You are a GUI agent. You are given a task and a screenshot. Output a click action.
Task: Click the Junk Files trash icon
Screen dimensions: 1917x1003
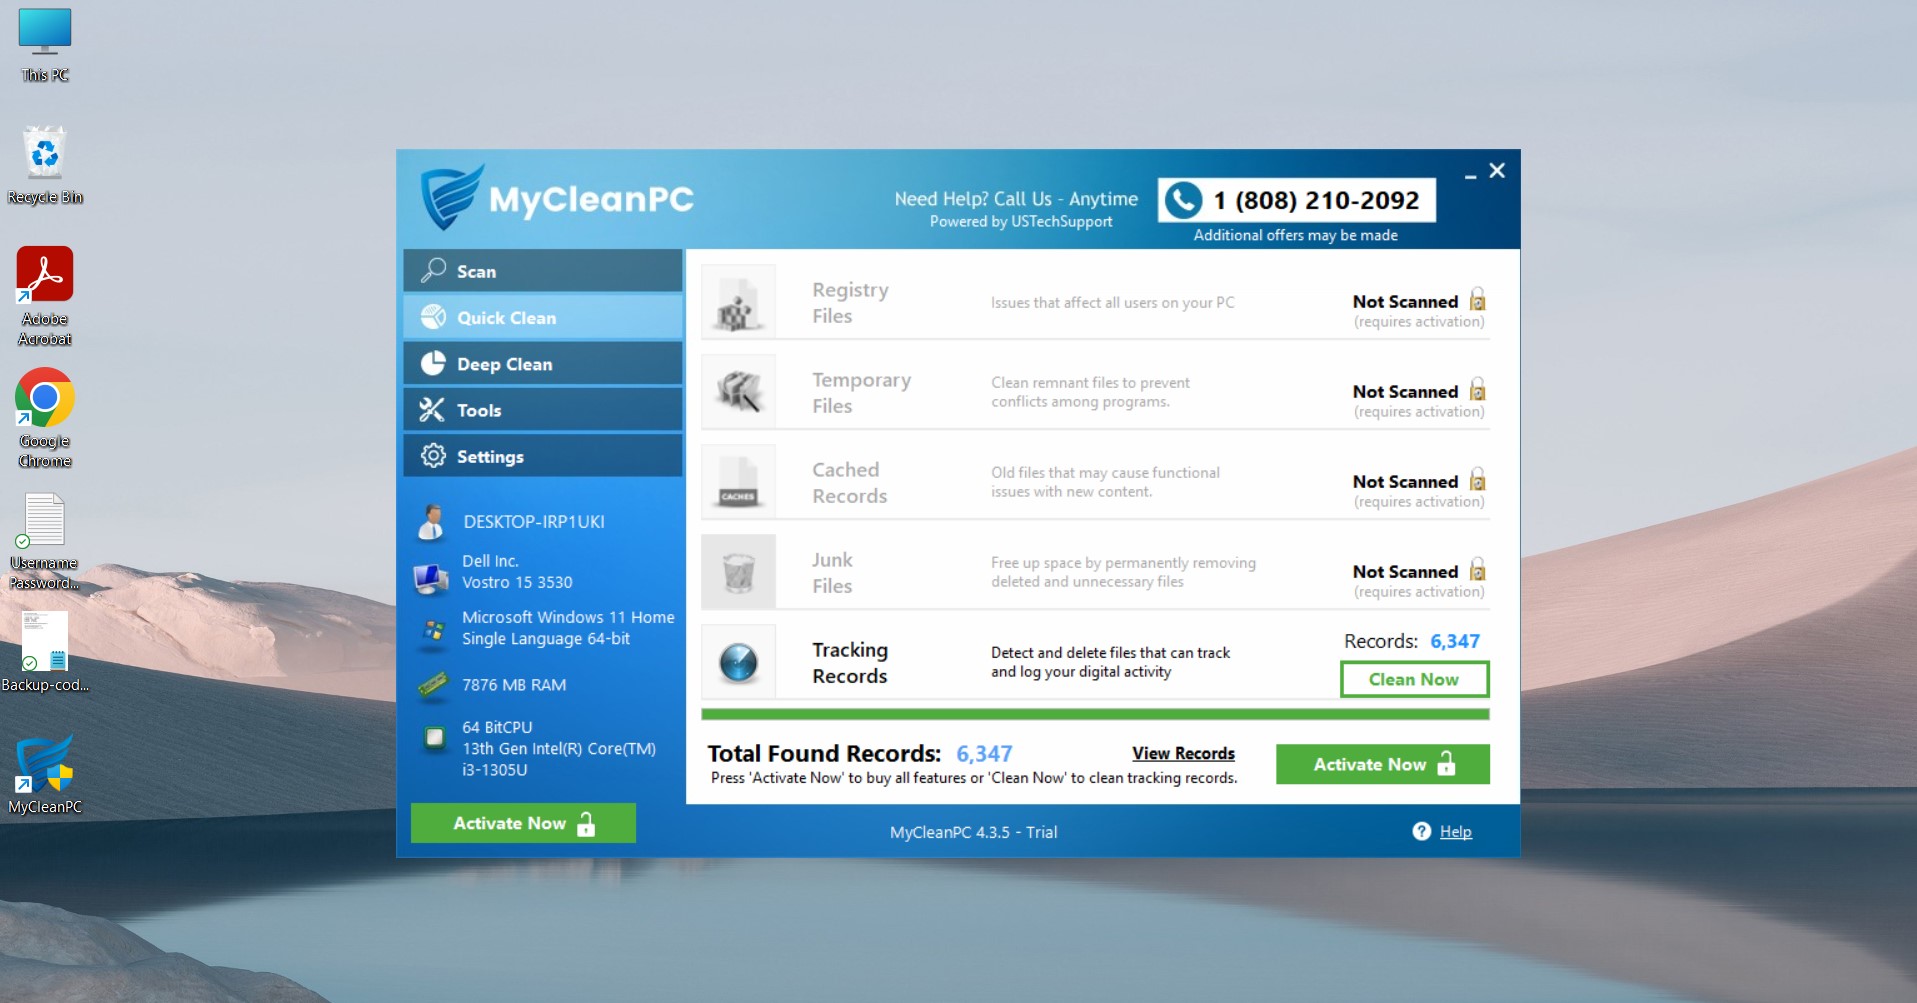point(739,571)
